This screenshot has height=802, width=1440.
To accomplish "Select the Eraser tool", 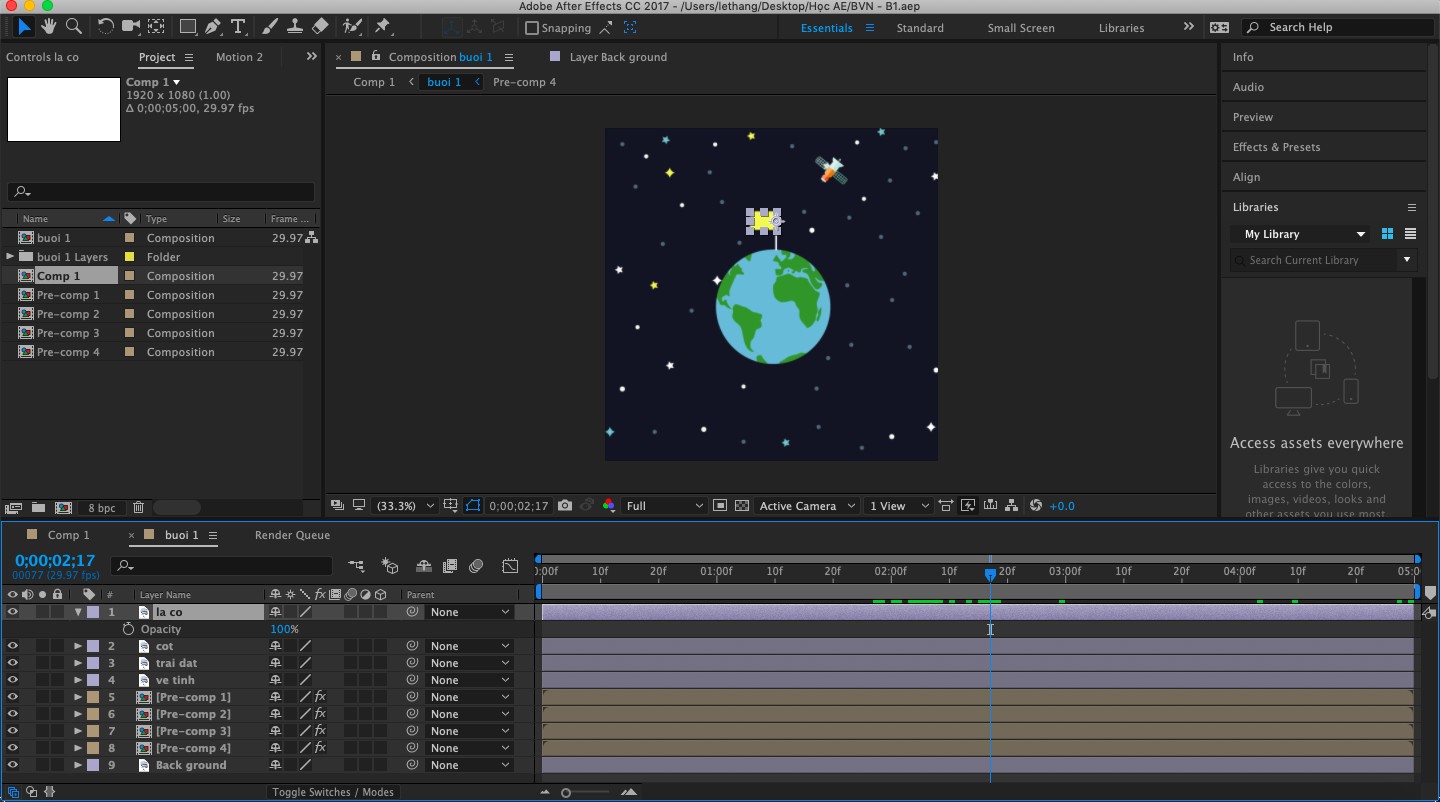I will coord(320,27).
